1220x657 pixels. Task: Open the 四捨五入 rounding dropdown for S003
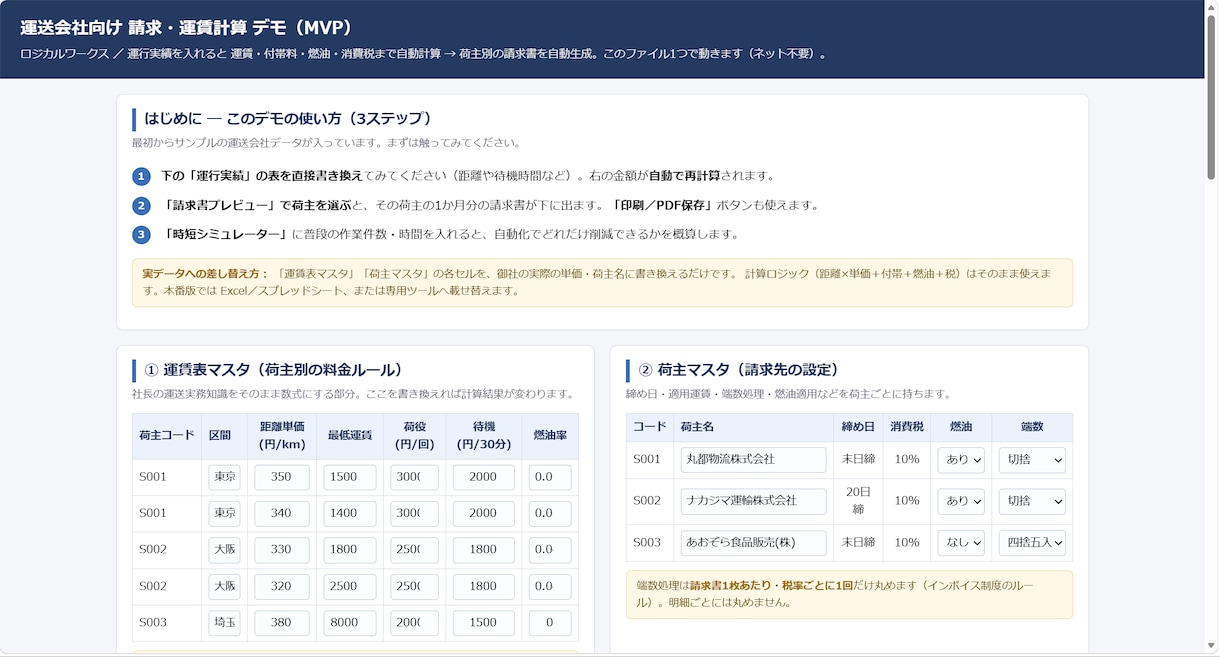click(x=1032, y=543)
